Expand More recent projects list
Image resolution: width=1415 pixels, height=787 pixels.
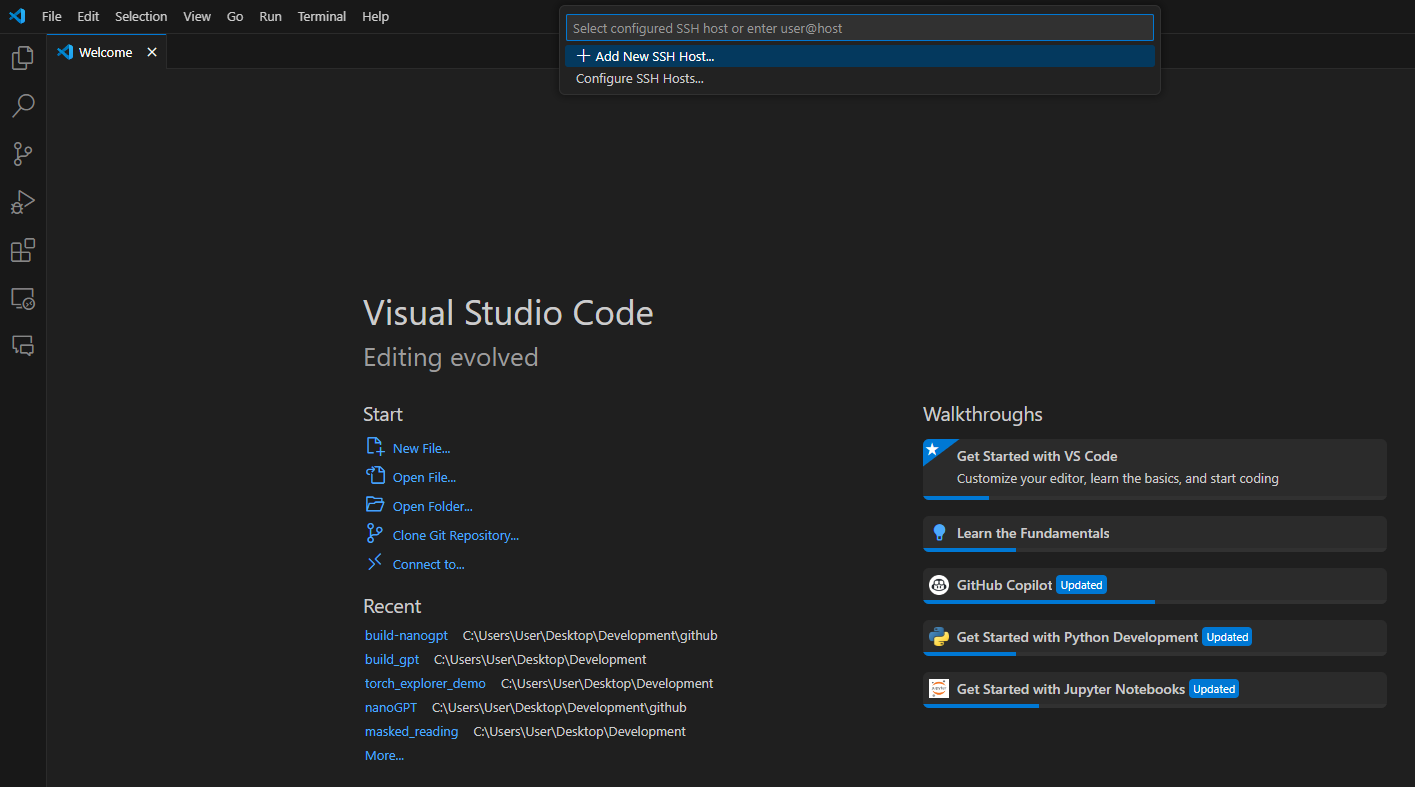pyautogui.click(x=384, y=756)
